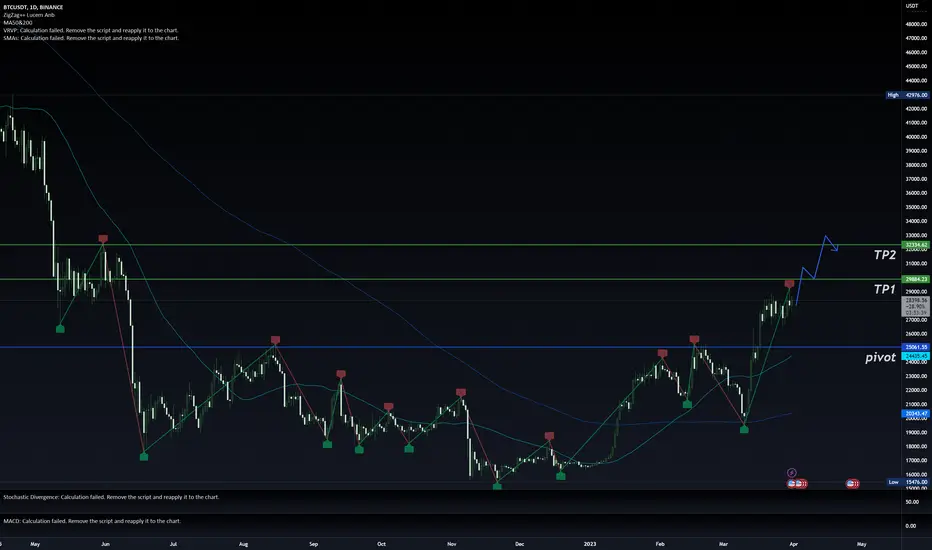Click the Dec label on time axis
Screen dimensions: 932x550
pos(519,544)
